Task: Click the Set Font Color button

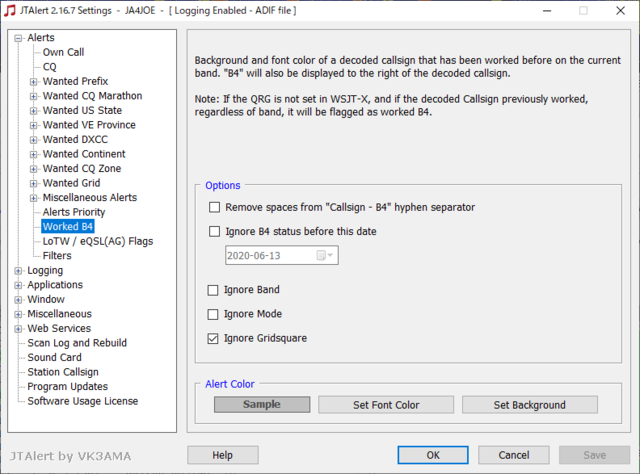Action: 386,405
